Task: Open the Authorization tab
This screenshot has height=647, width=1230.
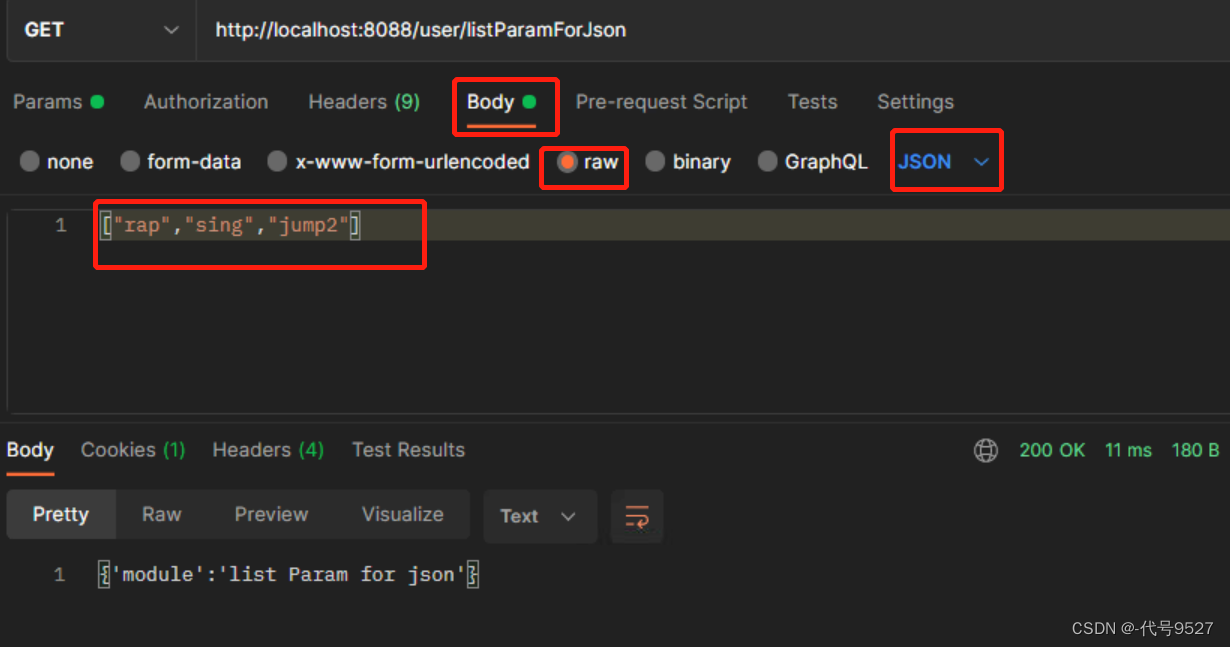Action: [206, 102]
